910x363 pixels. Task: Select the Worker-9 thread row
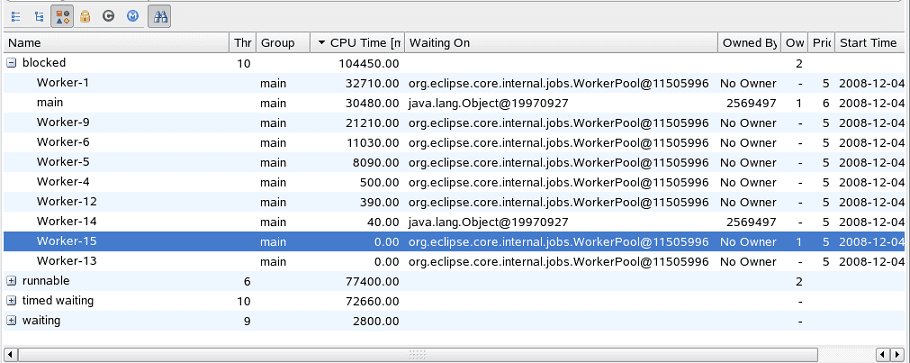(x=454, y=123)
